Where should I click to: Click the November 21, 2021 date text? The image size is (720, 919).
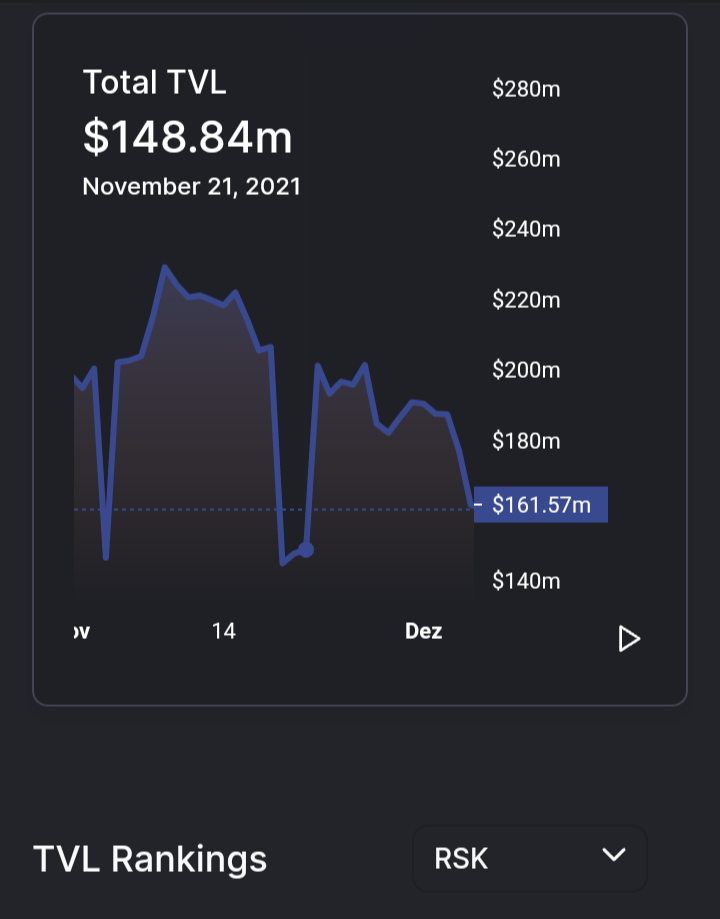(191, 186)
